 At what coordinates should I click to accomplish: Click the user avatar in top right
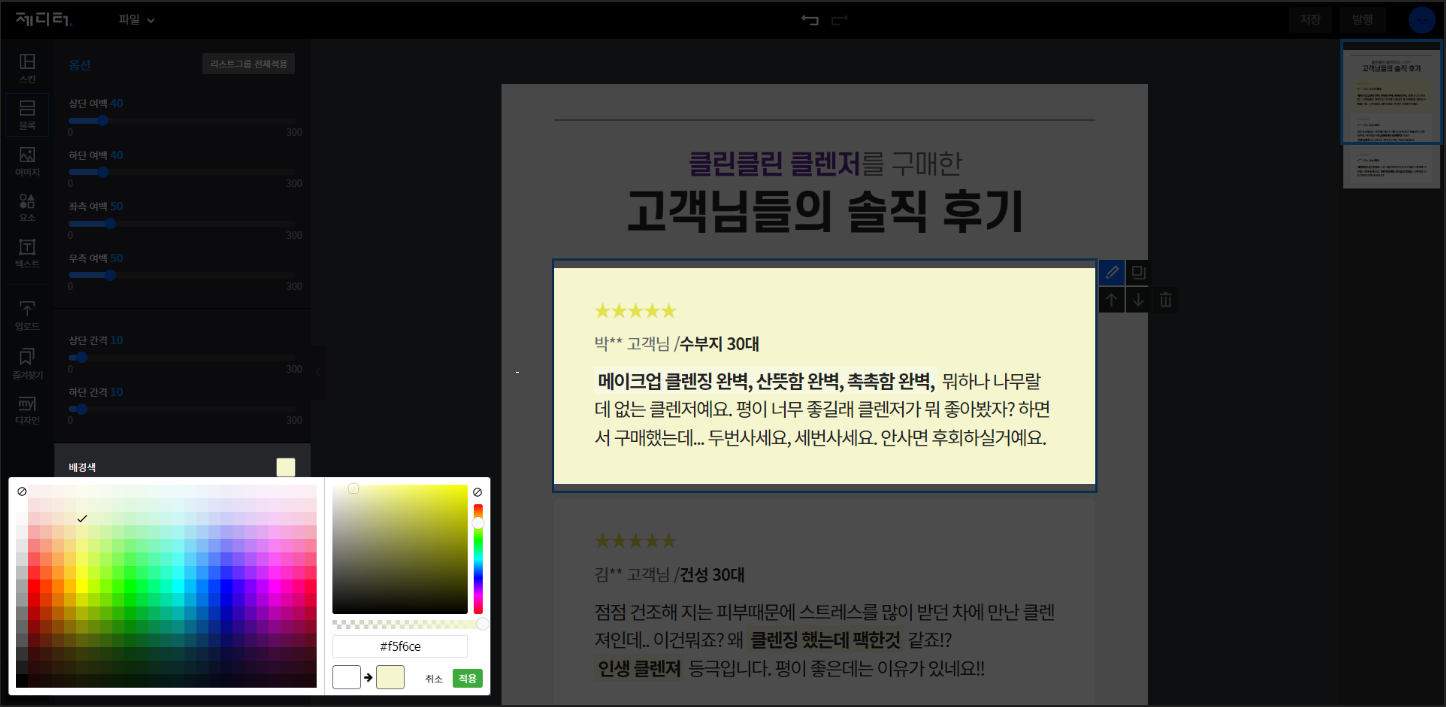pyautogui.click(x=1421, y=20)
